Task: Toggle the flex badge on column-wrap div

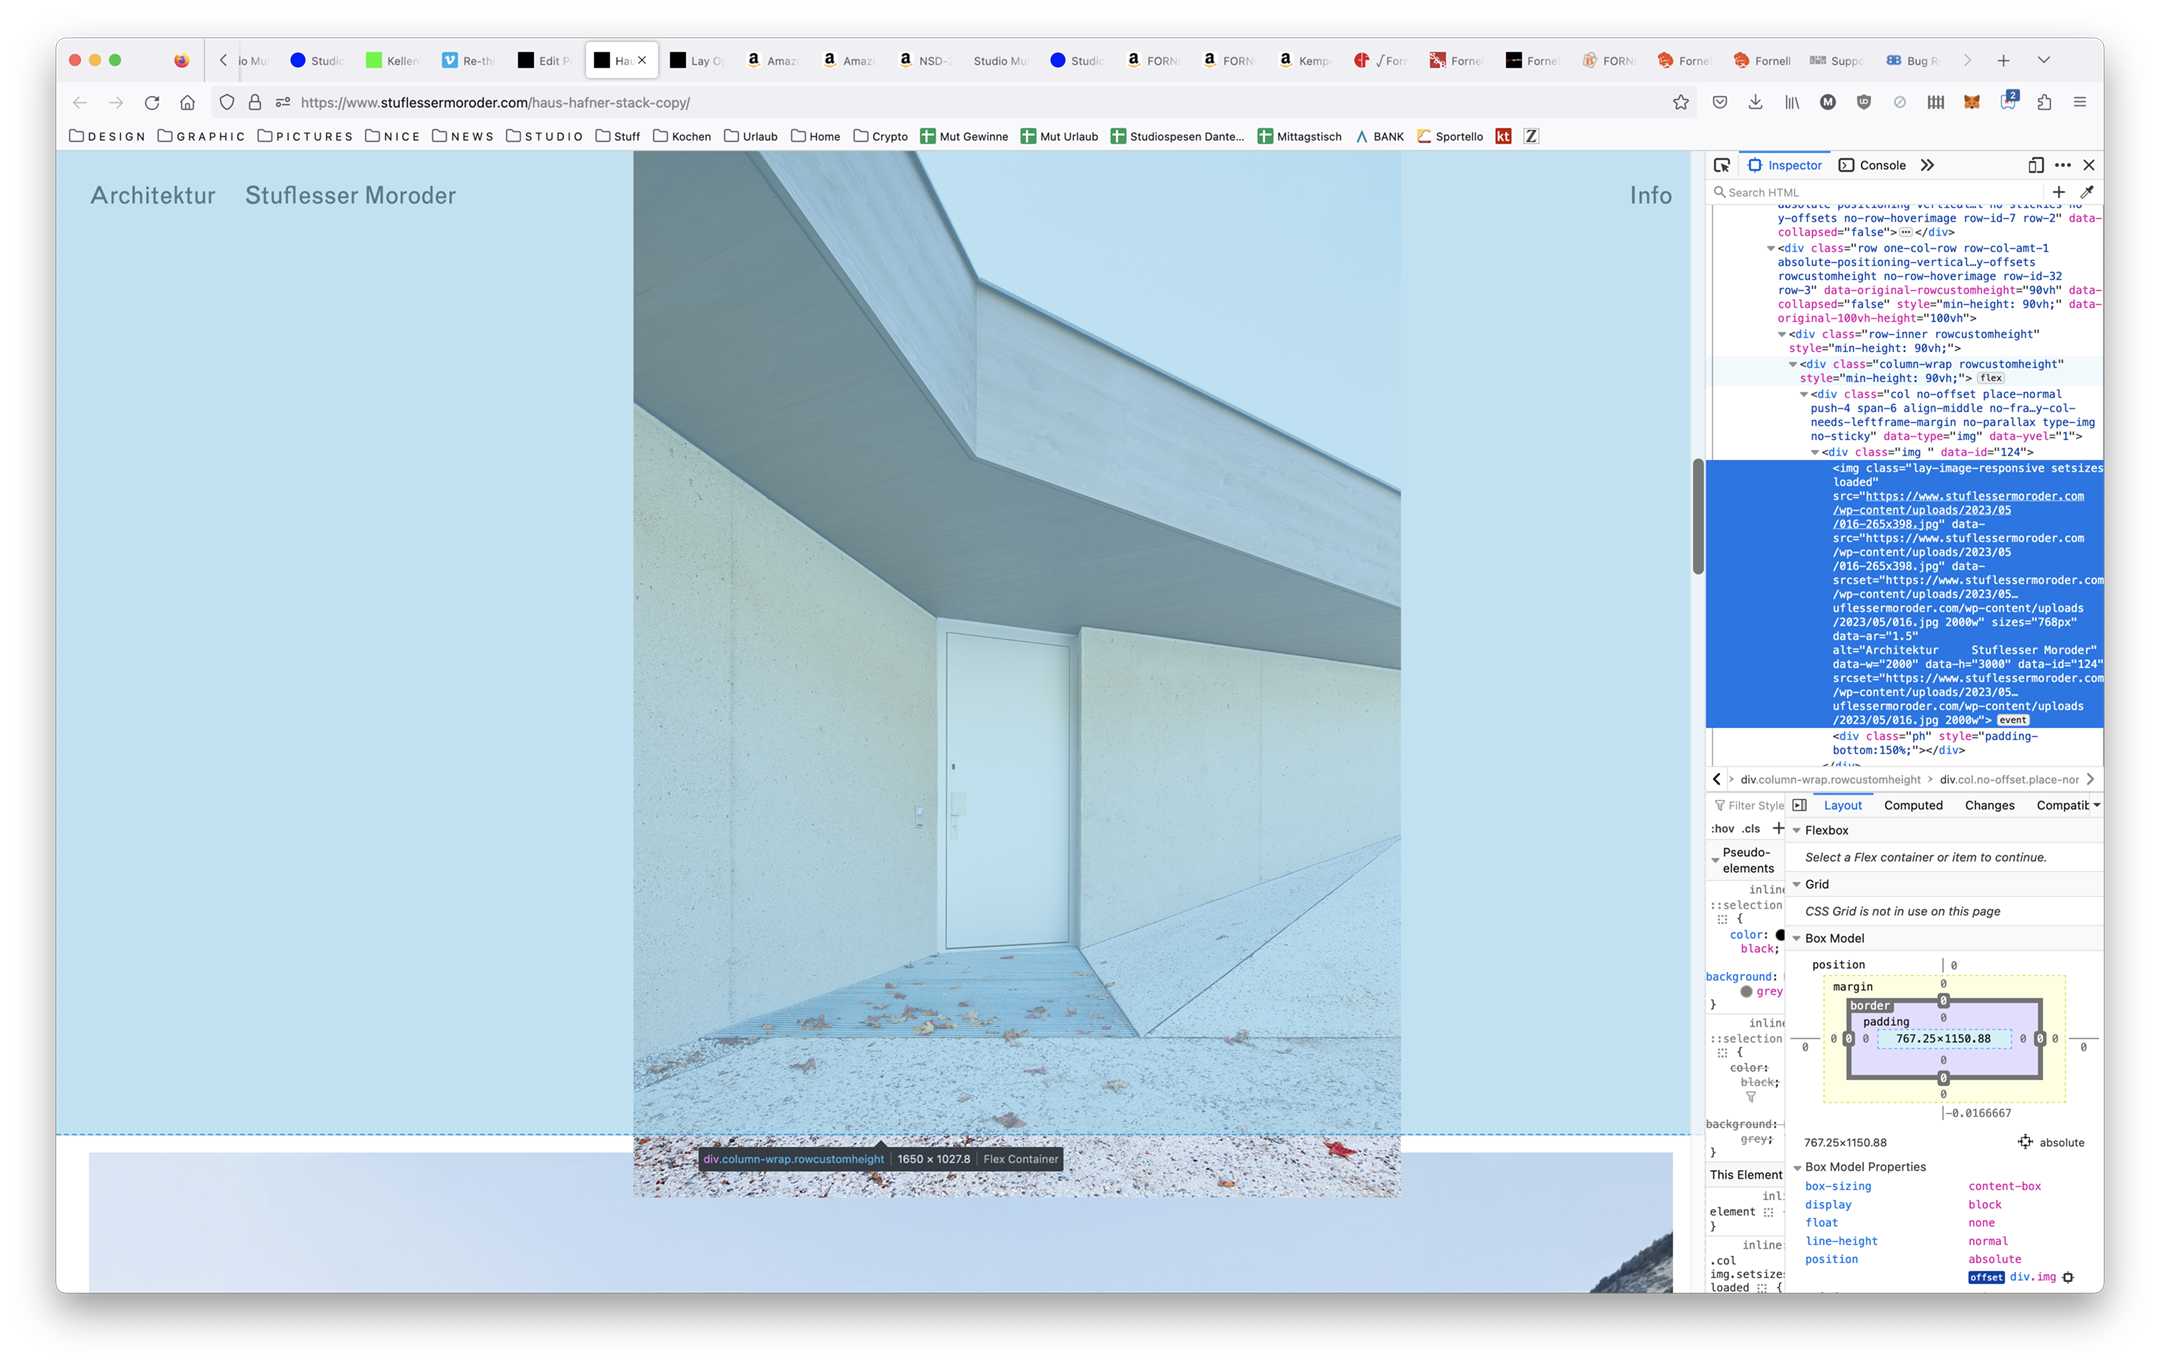Action: (1991, 378)
